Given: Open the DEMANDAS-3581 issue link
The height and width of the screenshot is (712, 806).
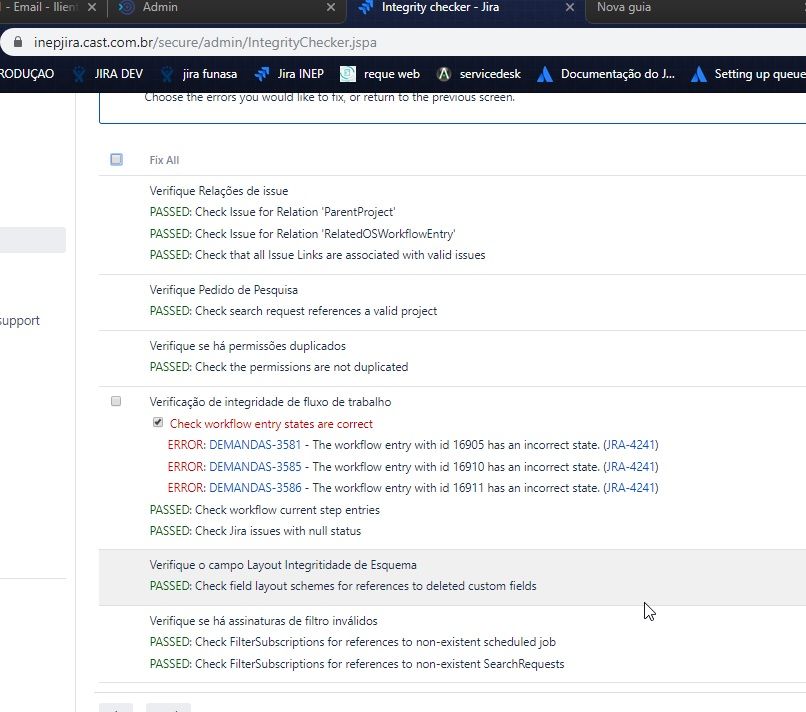Looking at the screenshot, I should [x=254, y=445].
